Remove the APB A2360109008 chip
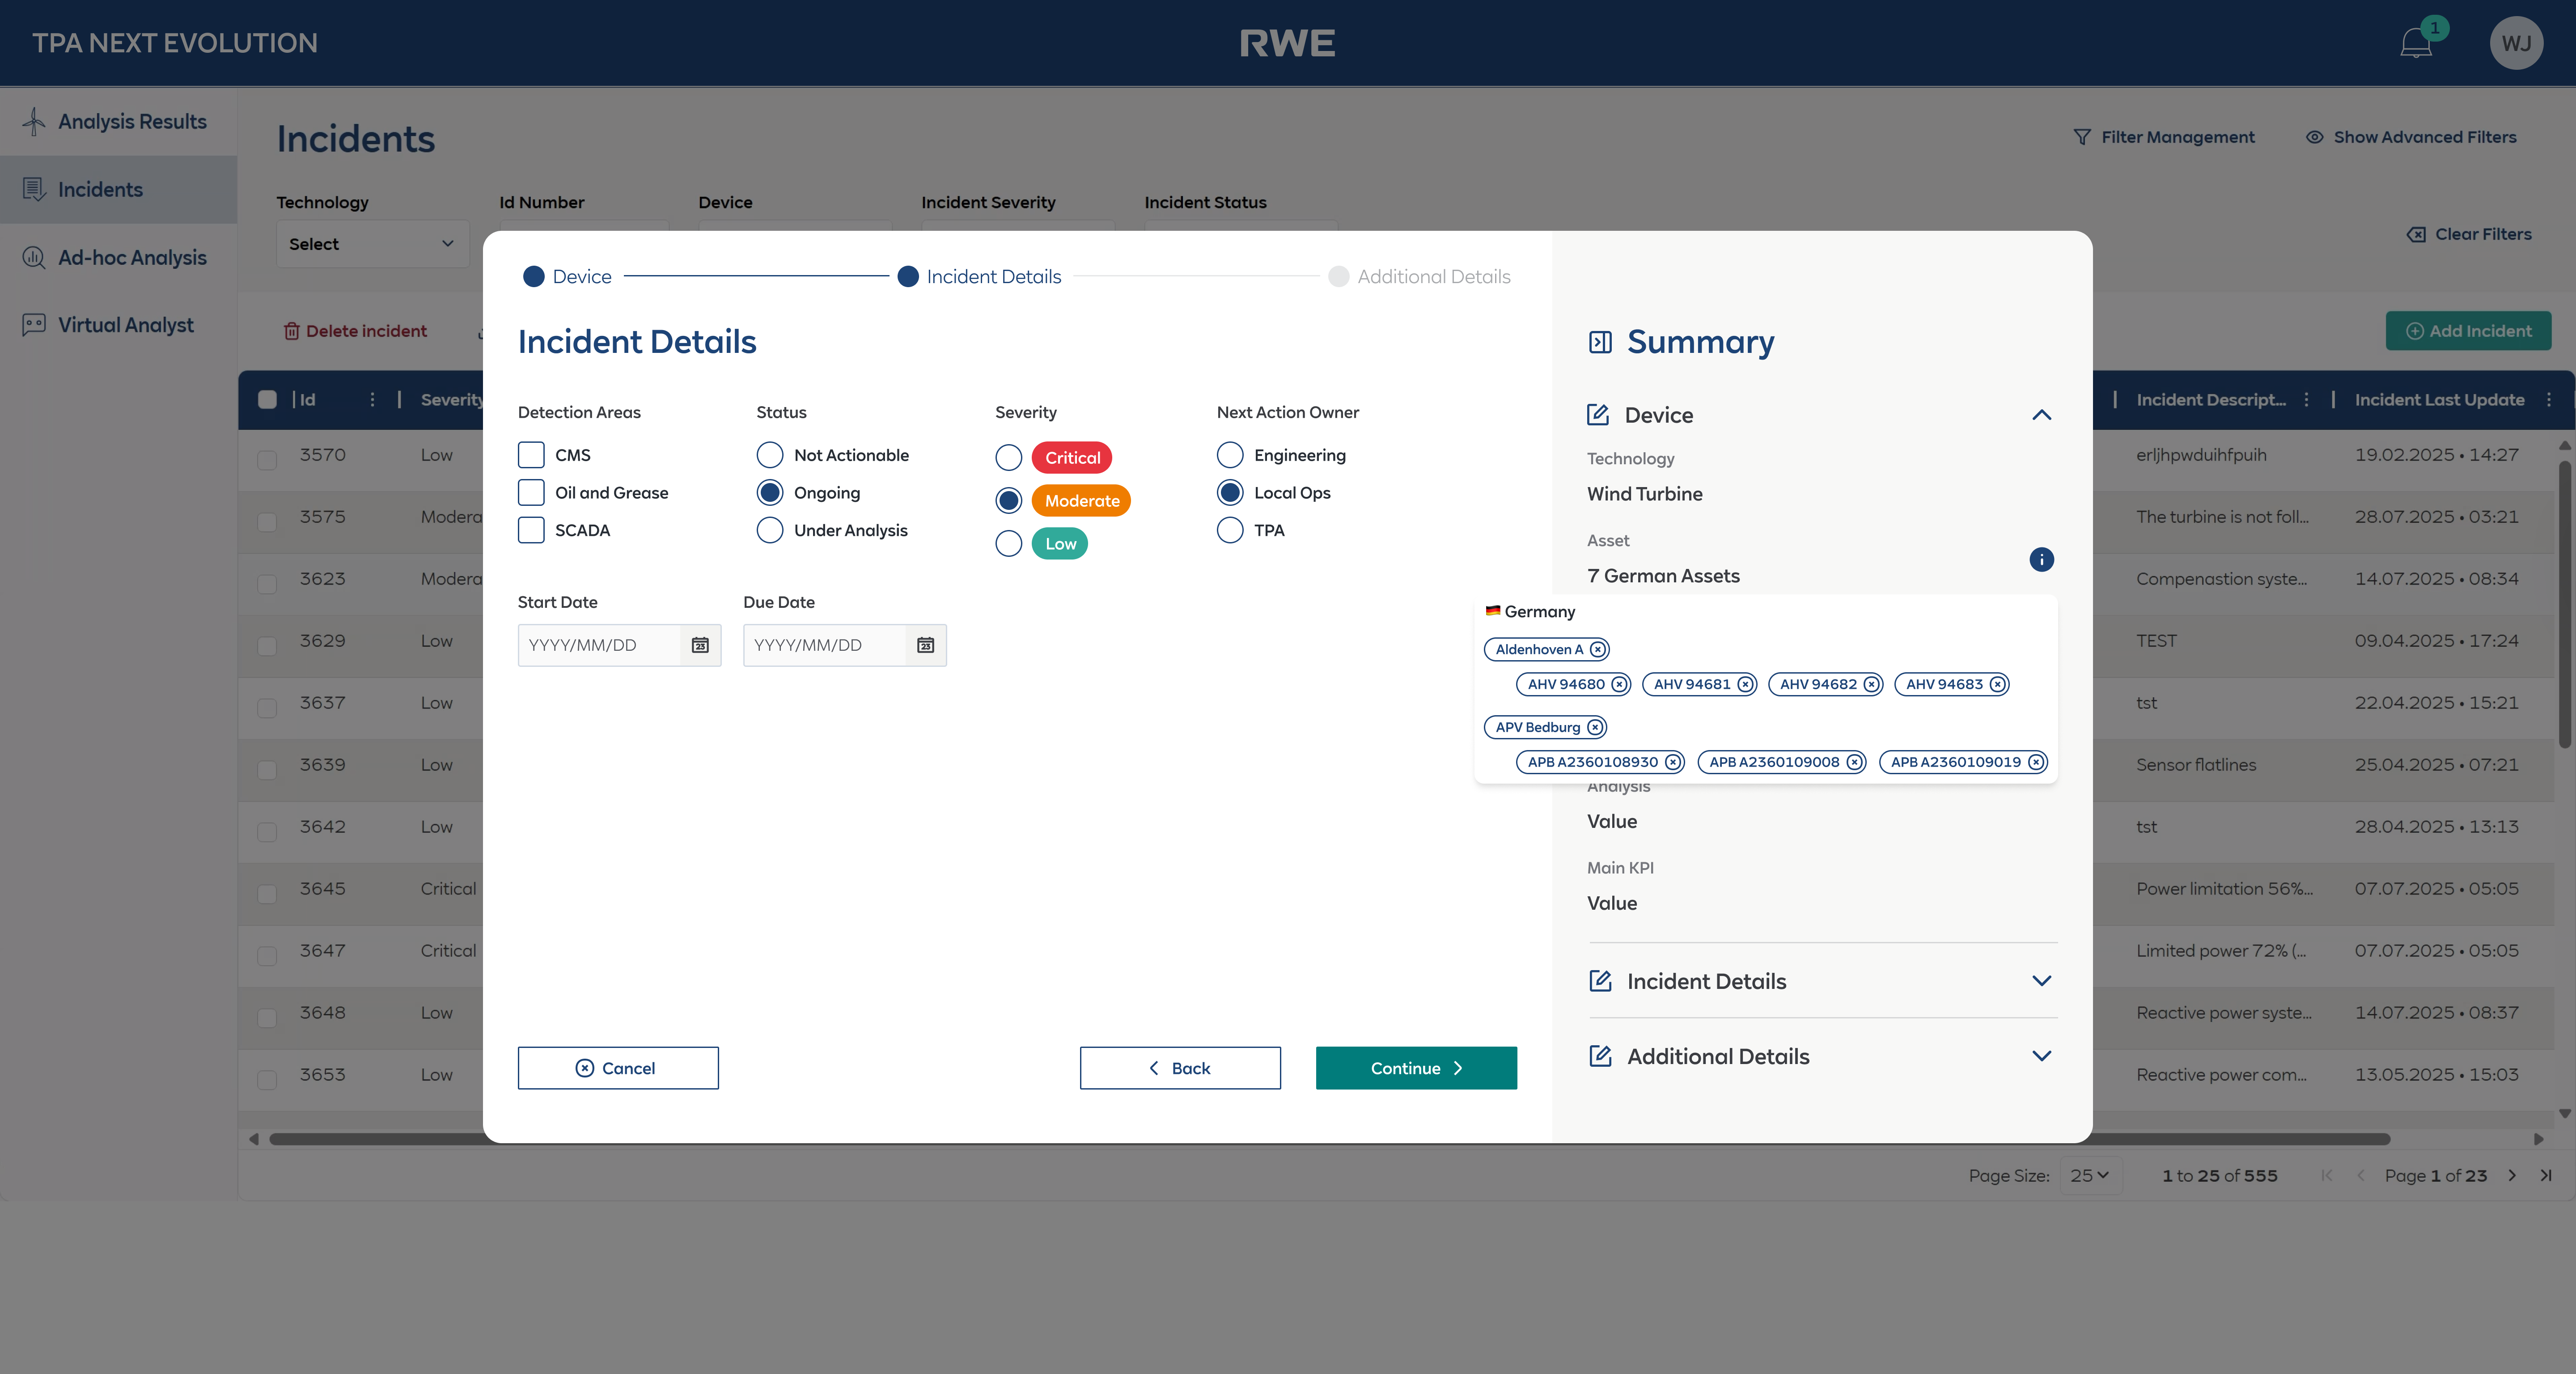Screen dimensions: 2576x1374 [x=1854, y=762]
